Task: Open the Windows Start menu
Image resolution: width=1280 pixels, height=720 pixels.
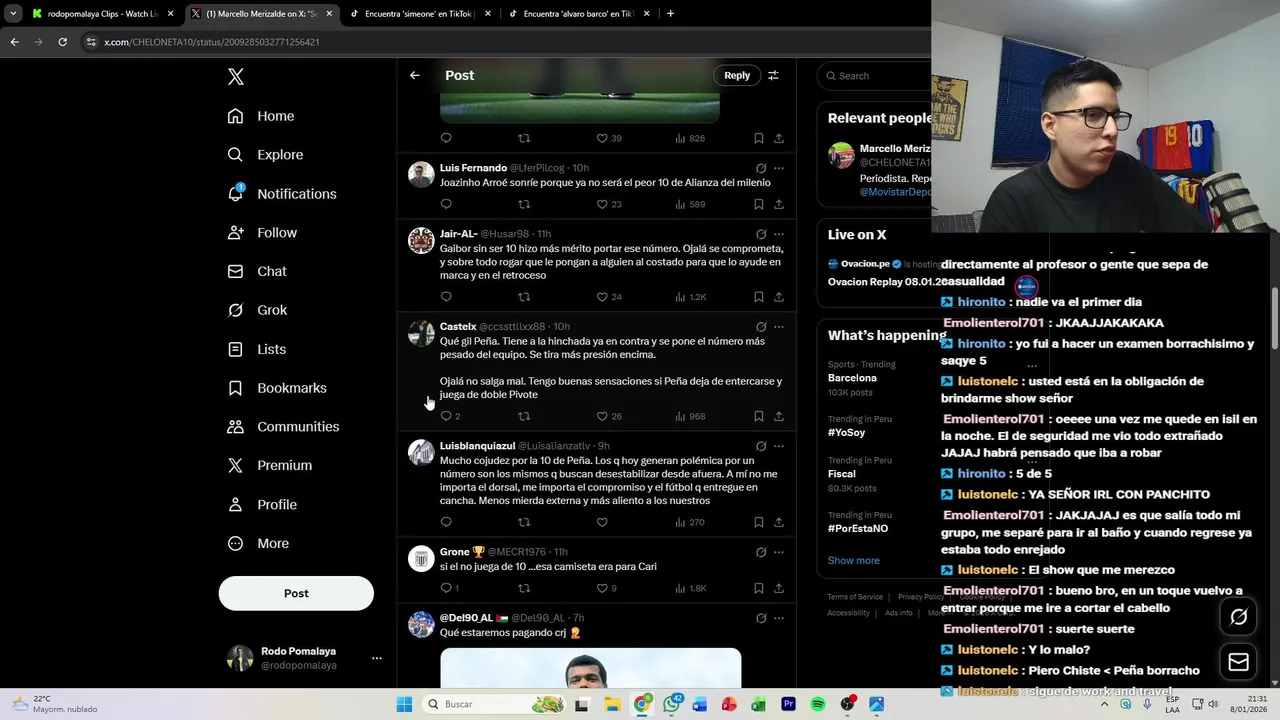Action: (404, 704)
